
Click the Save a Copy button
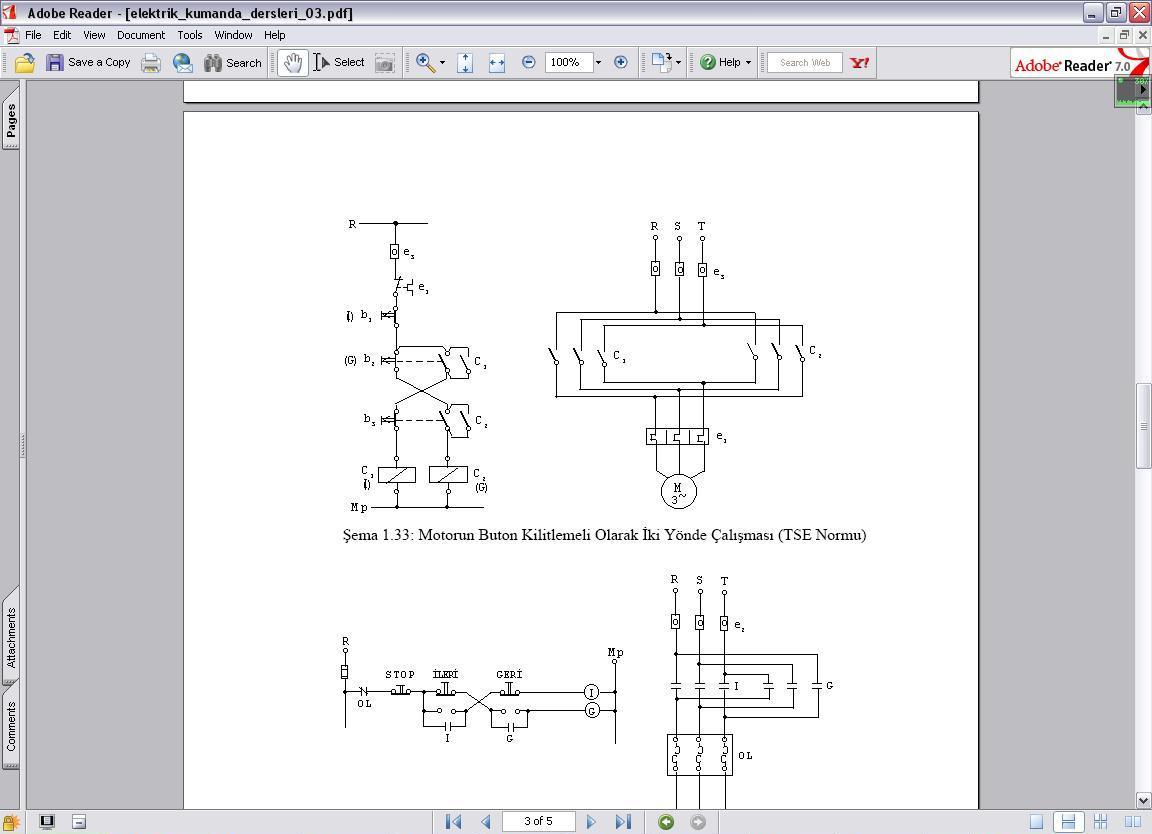click(x=88, y=62)
